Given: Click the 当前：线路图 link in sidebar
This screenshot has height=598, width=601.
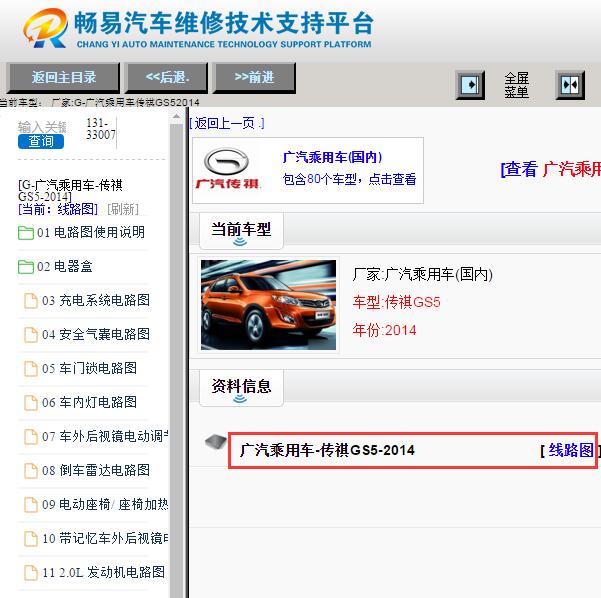Looking at the screenshot, I should [x=58, y=209].
